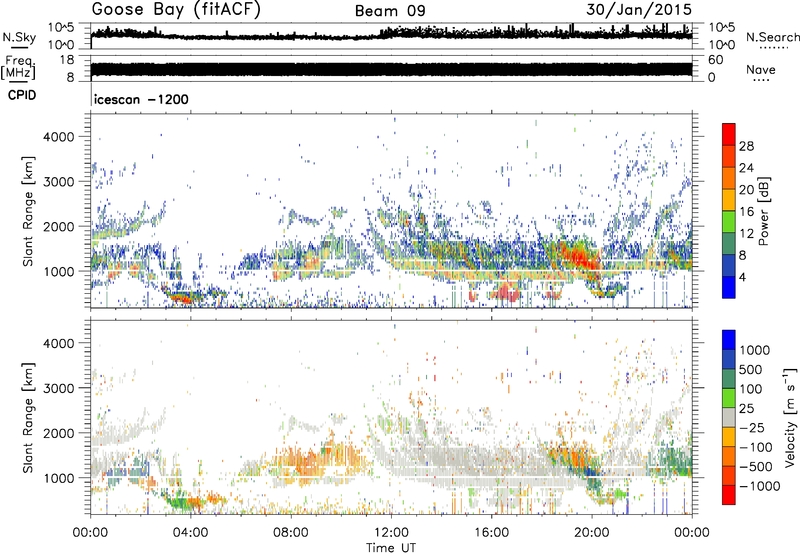Click the velocity panel "Slant Range [km]" label
The height and width of the screenshot is (554, 800).
coord(28,417)
